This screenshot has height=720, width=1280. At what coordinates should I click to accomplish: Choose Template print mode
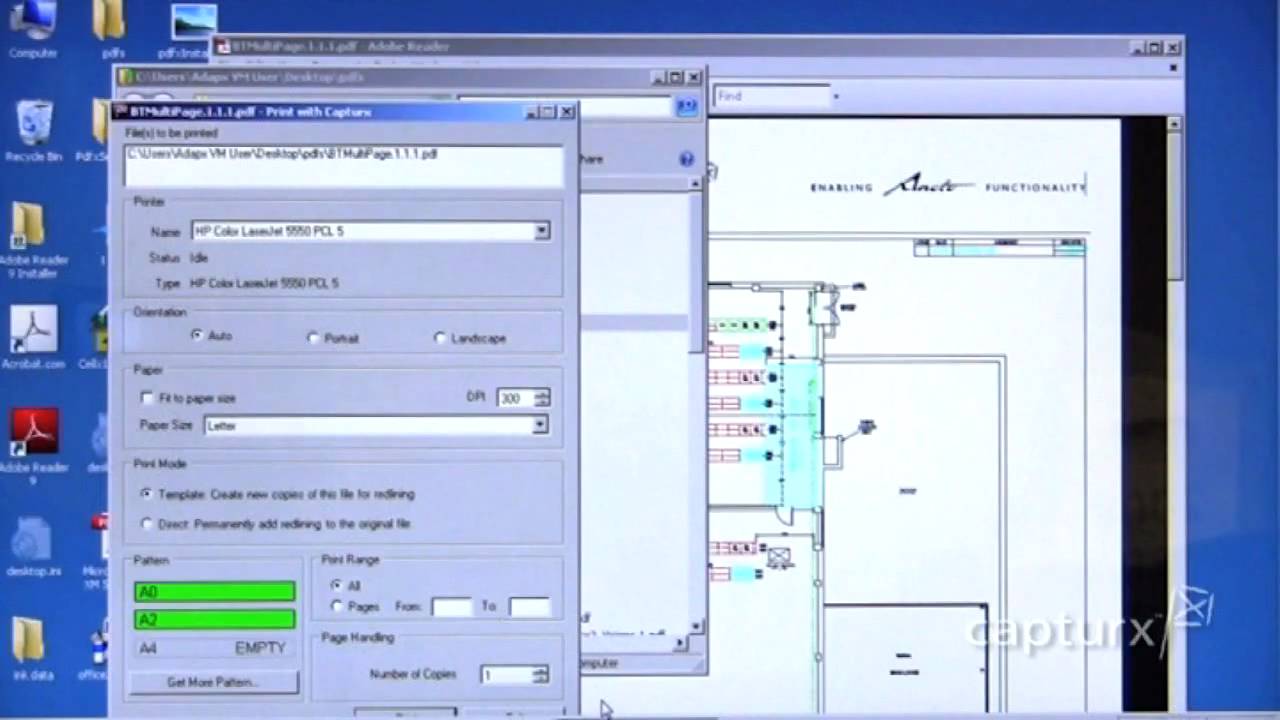[x=147, y=494]
